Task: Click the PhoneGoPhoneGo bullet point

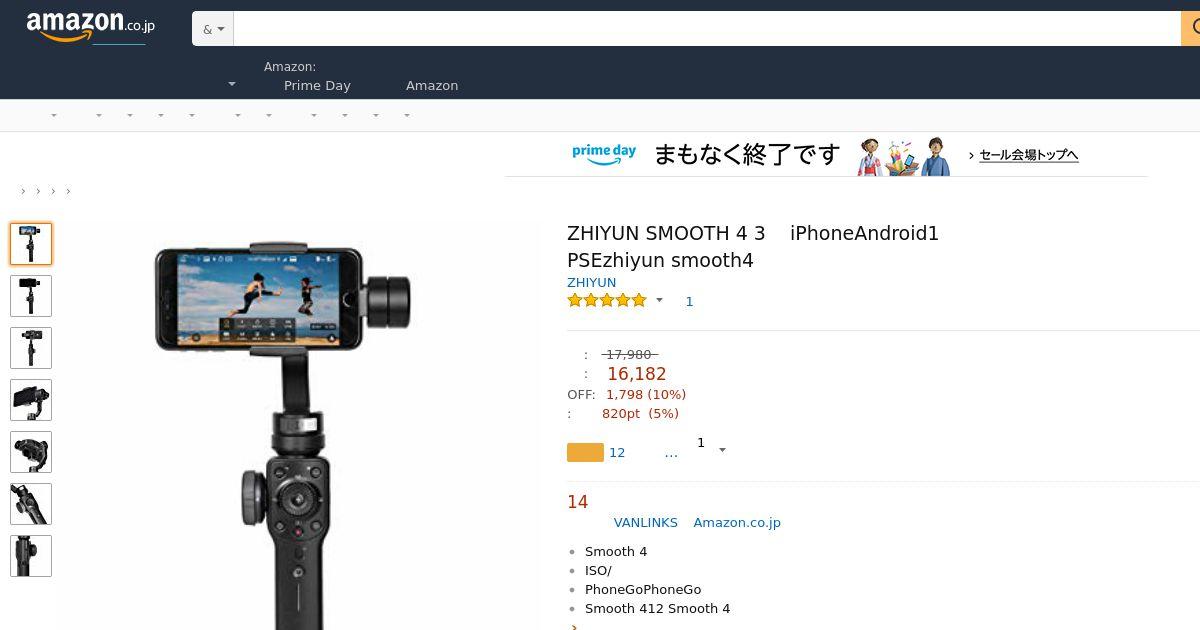Action: pyautogui.click(x=643, y=590)
